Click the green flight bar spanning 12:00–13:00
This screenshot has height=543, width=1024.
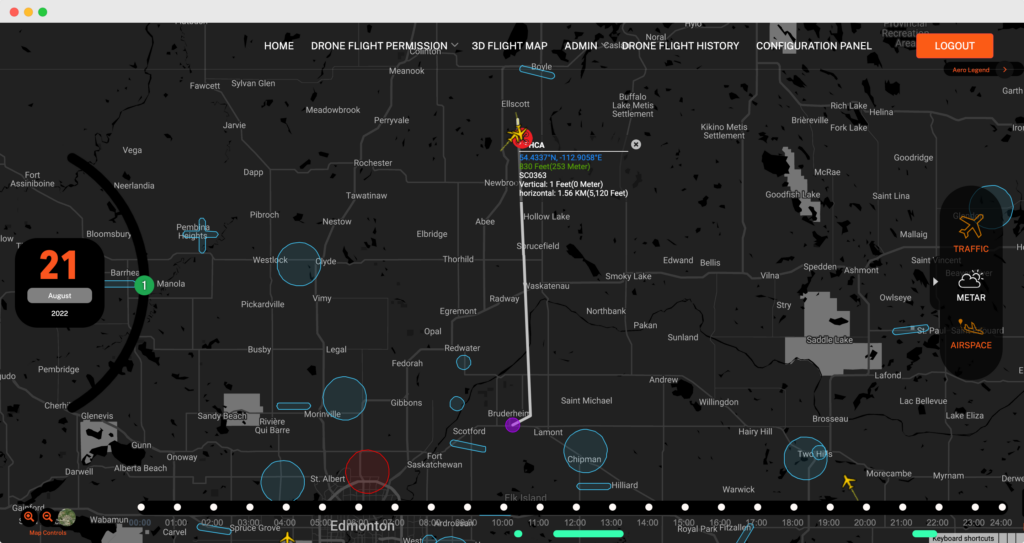(588, 534)
